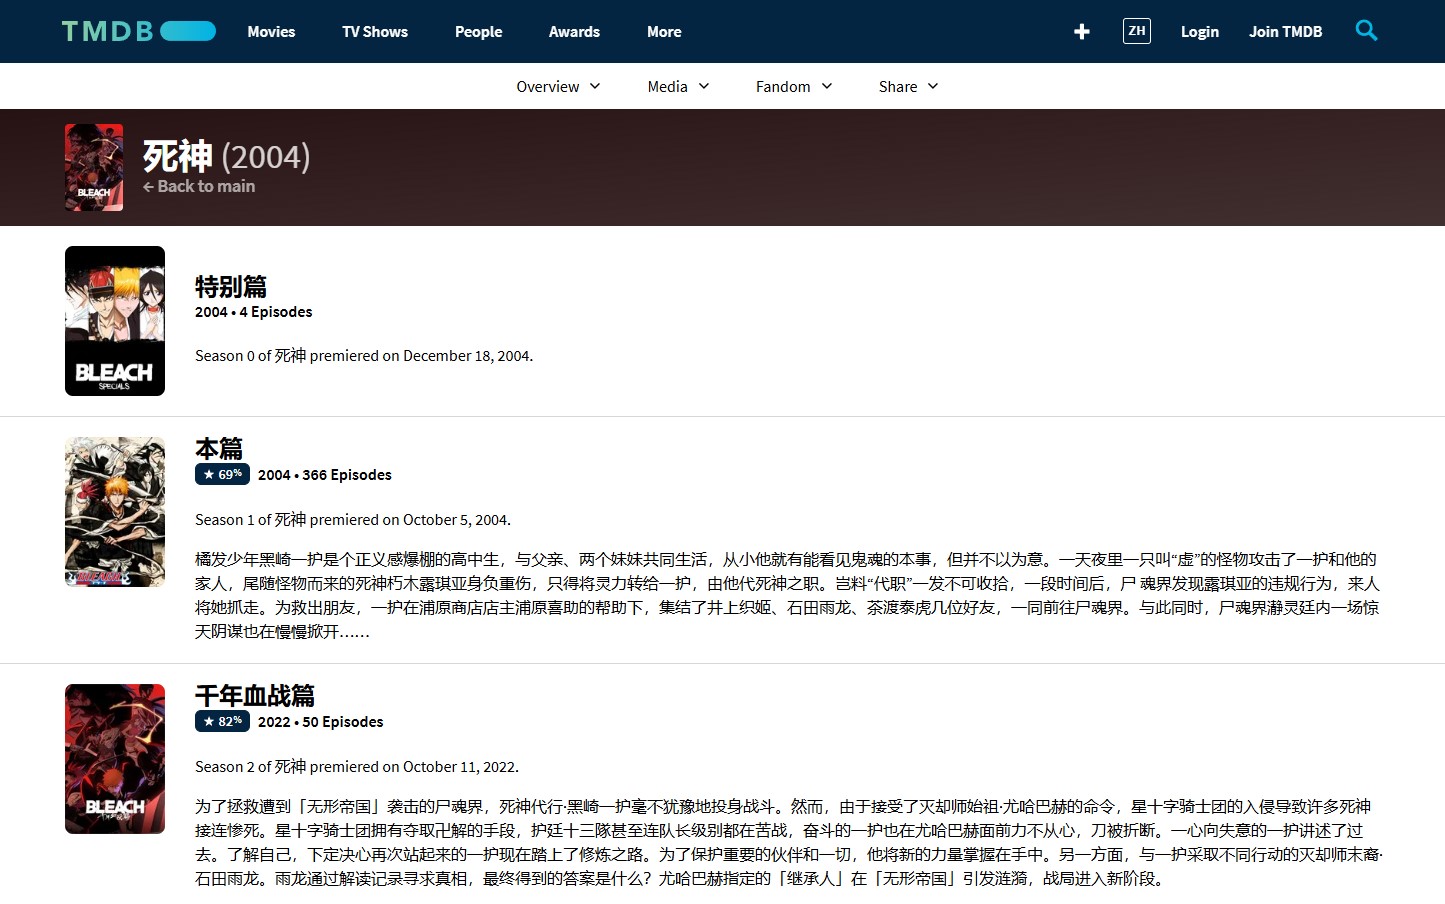This screenshot has height=904, width=1445.
Task: Click the small Bleach poster in header
Action: coord(94,167)
